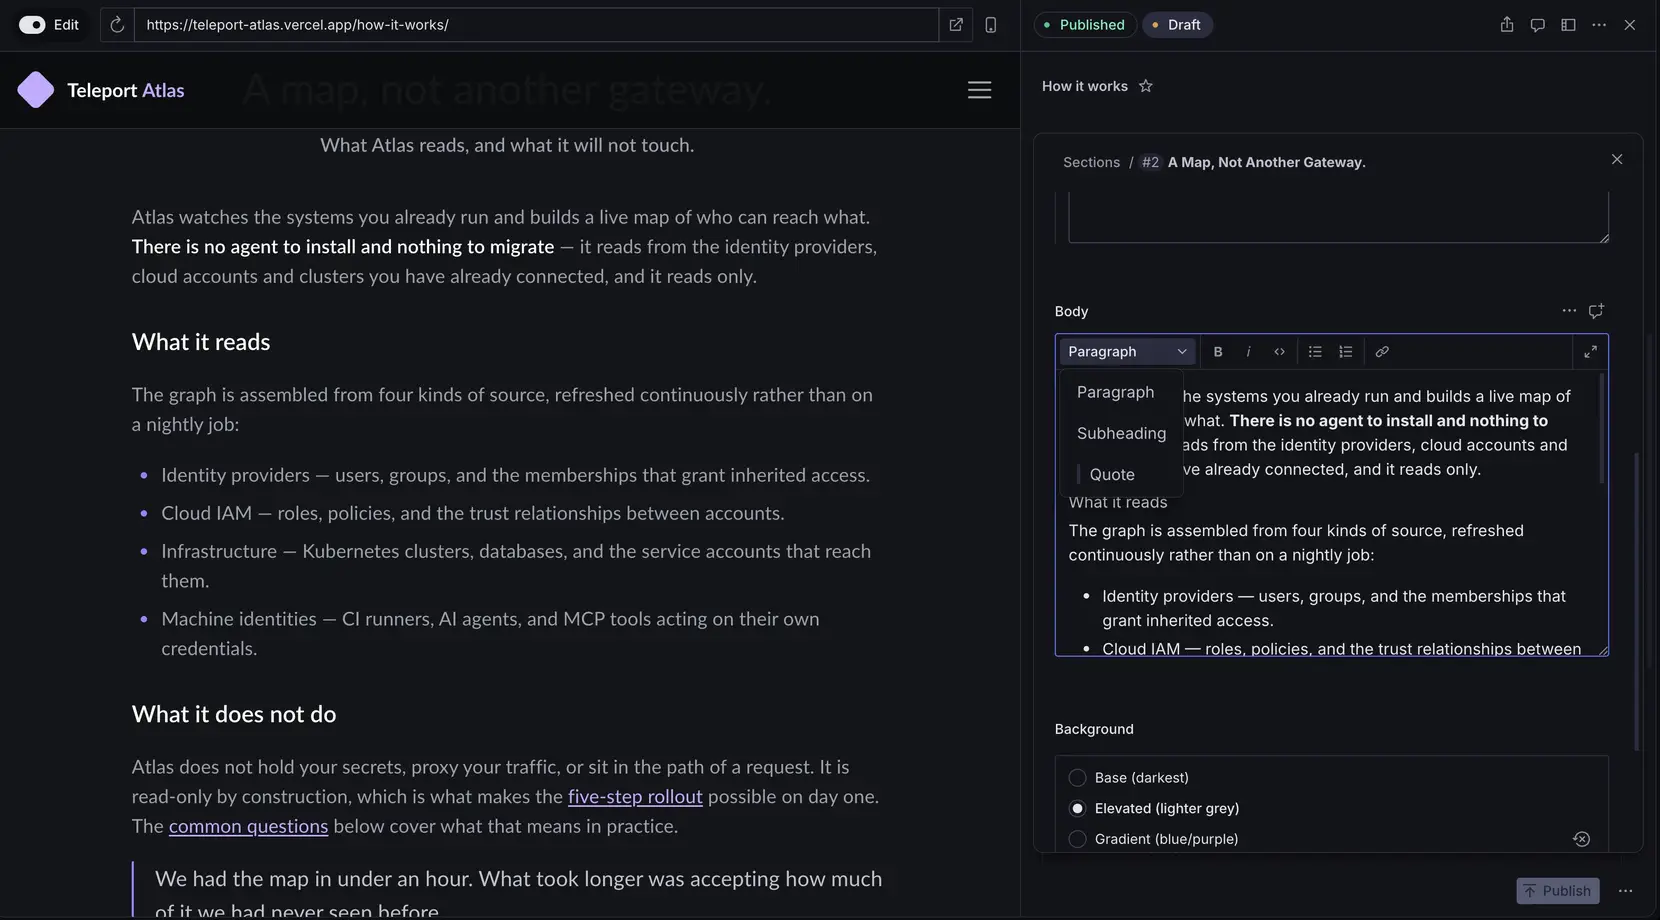Click the Infrastructure bullet in preview
Screen dimensions: 1660x920
tap(516, 566)
